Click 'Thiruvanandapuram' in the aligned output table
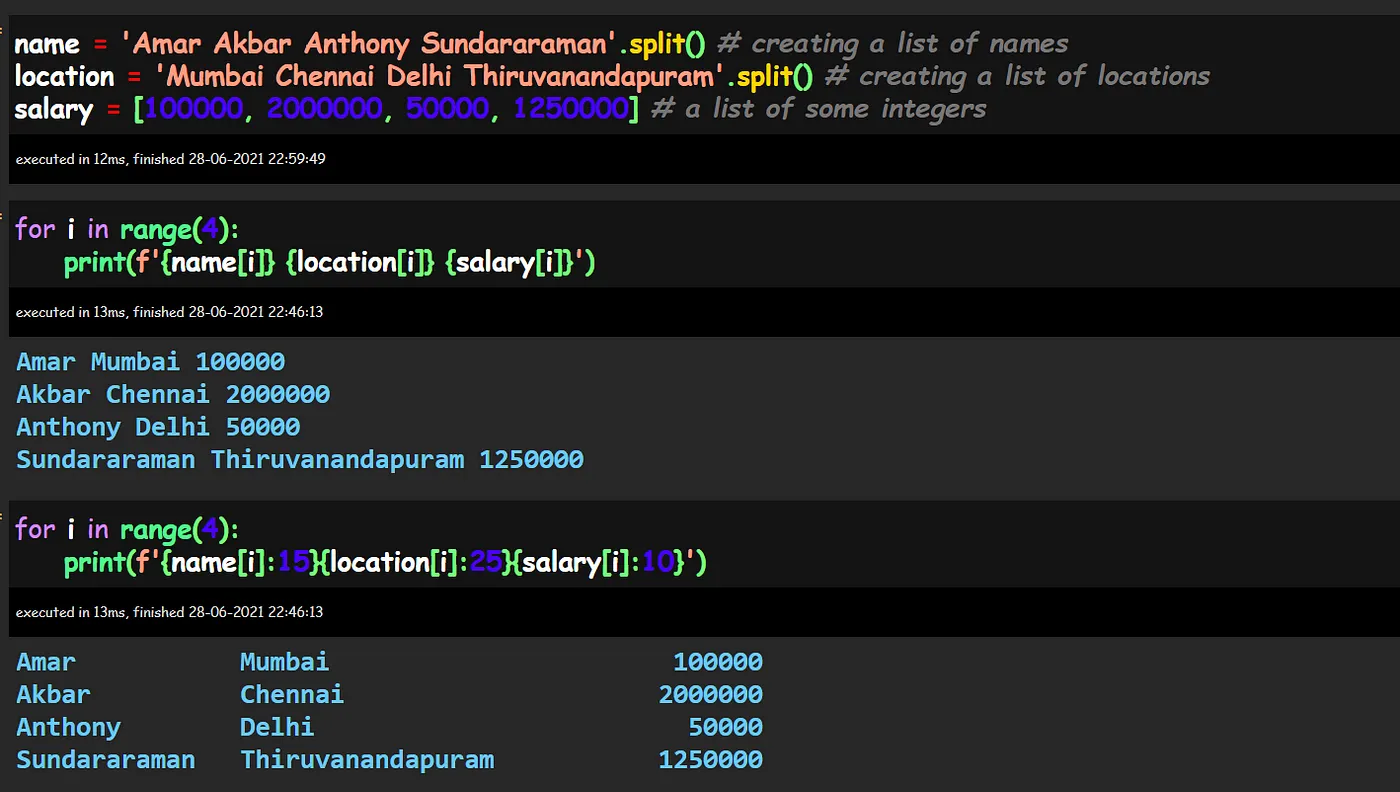The height and width of the screenshot is (792, 1400). pos(367,759)
